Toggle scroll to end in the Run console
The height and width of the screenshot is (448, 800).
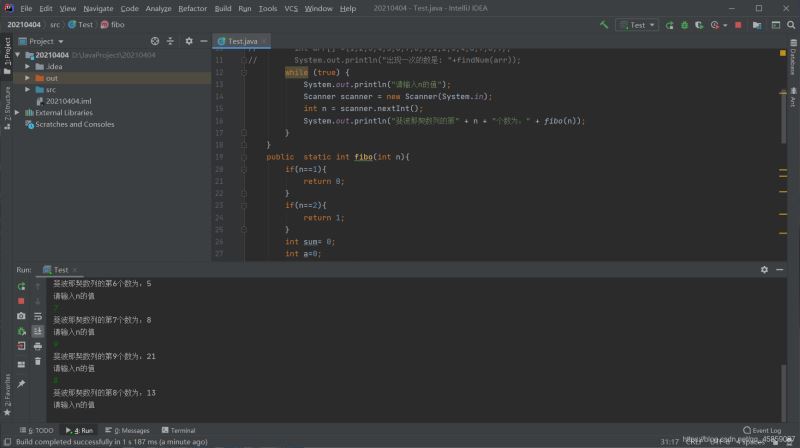(38, 331)
